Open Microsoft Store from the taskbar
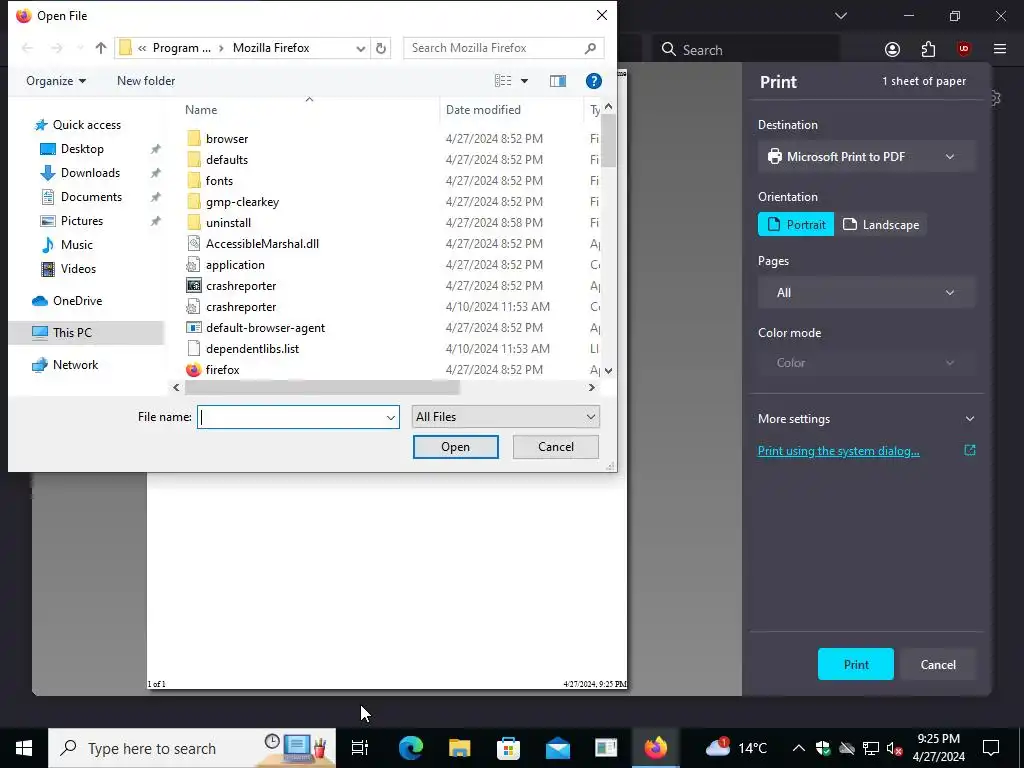The height and width of the screenshot is (768, 1024). click(508, 748)
